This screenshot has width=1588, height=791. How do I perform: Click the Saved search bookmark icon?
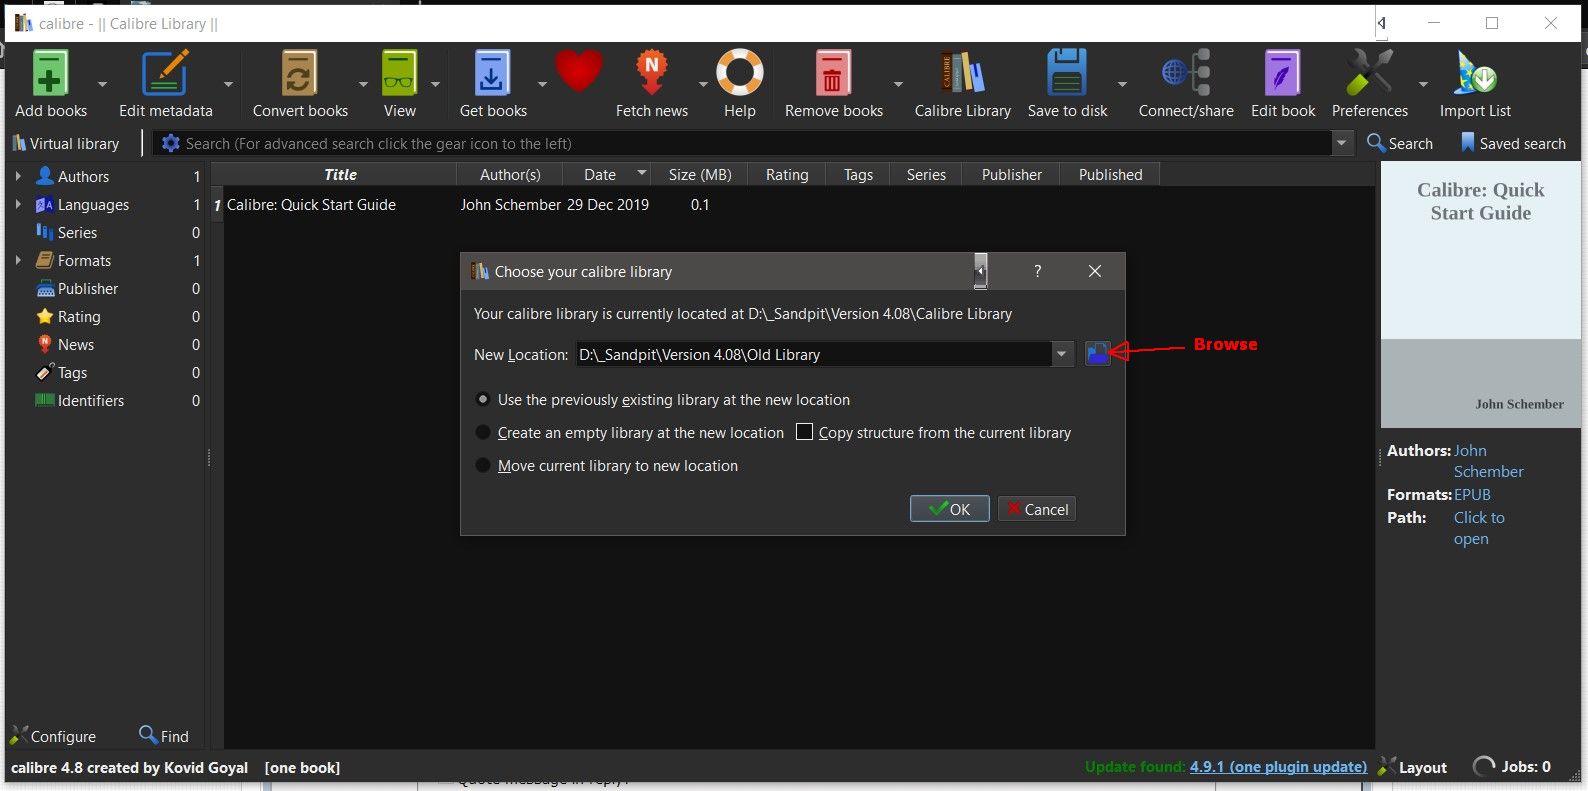(x=1468, y=143)
